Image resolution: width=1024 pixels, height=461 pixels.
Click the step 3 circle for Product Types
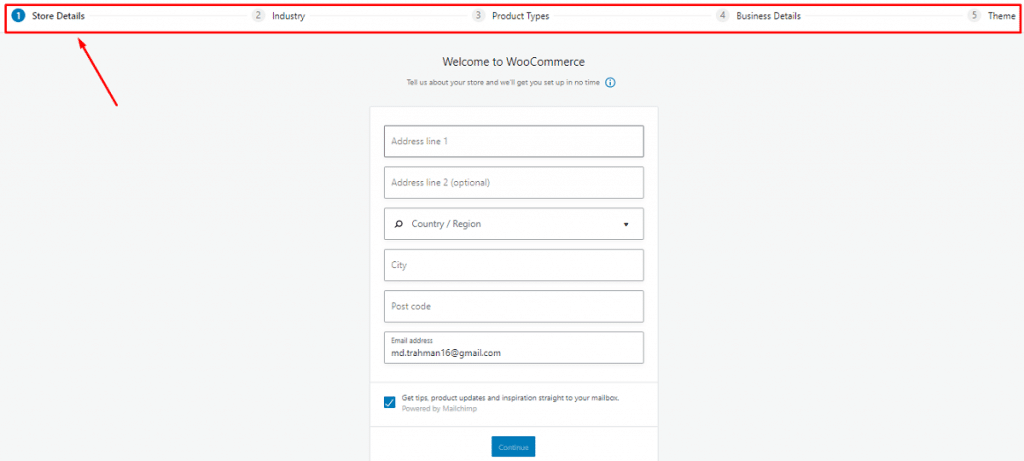click(x=479, y=16)
